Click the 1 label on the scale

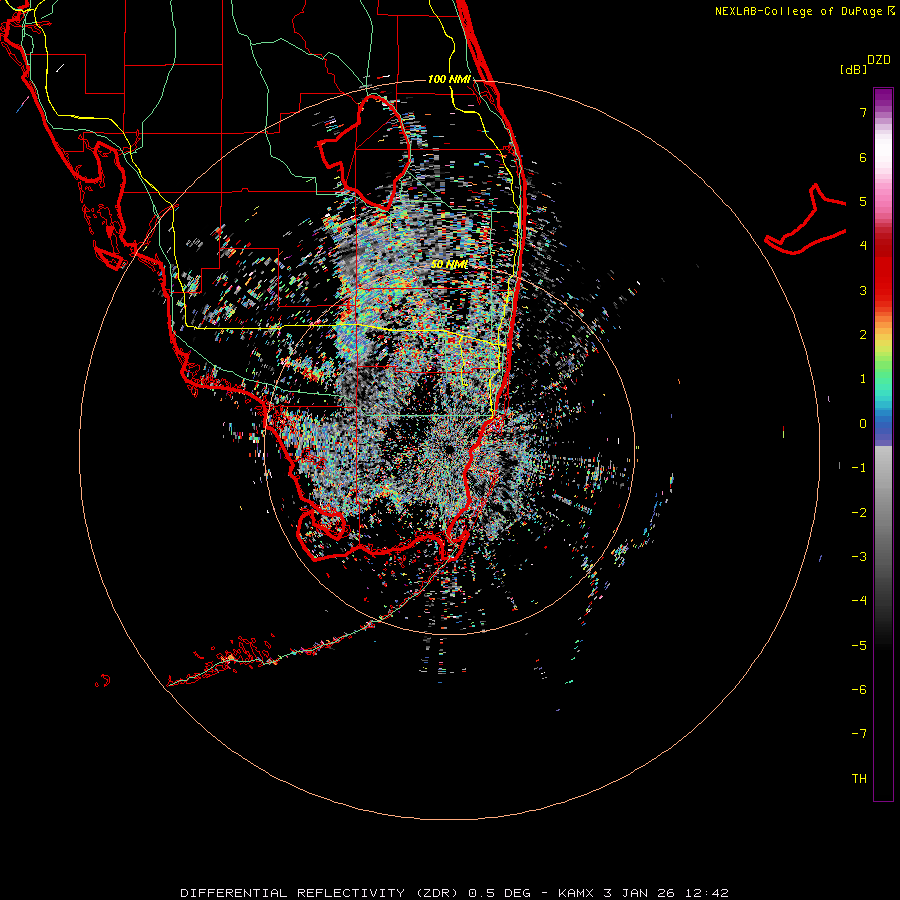point(863,379)
